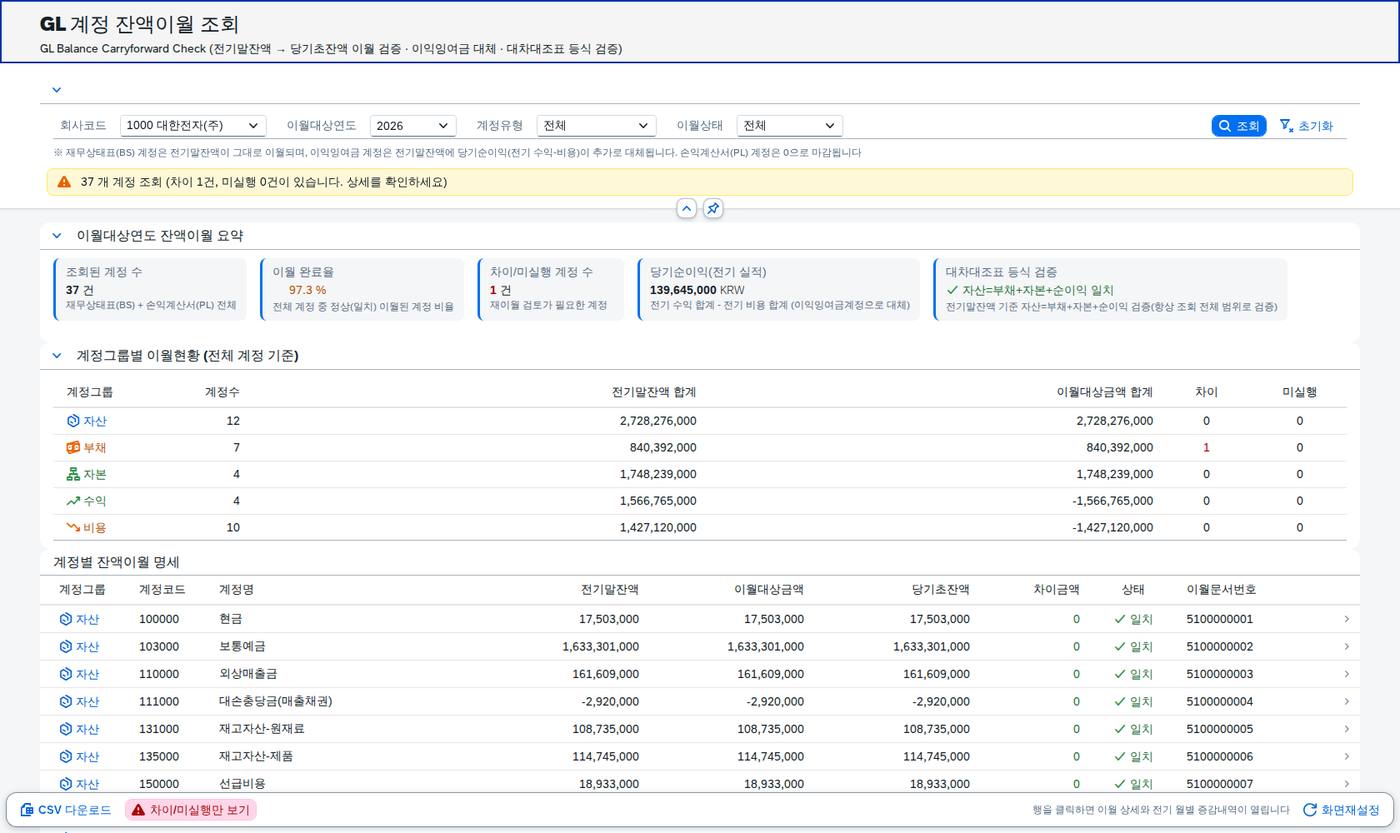Image resolution: width=1400 pixels, height=833 pixels.
Task: Click the 부채 group icon in summary table
Action: point(73,448)
